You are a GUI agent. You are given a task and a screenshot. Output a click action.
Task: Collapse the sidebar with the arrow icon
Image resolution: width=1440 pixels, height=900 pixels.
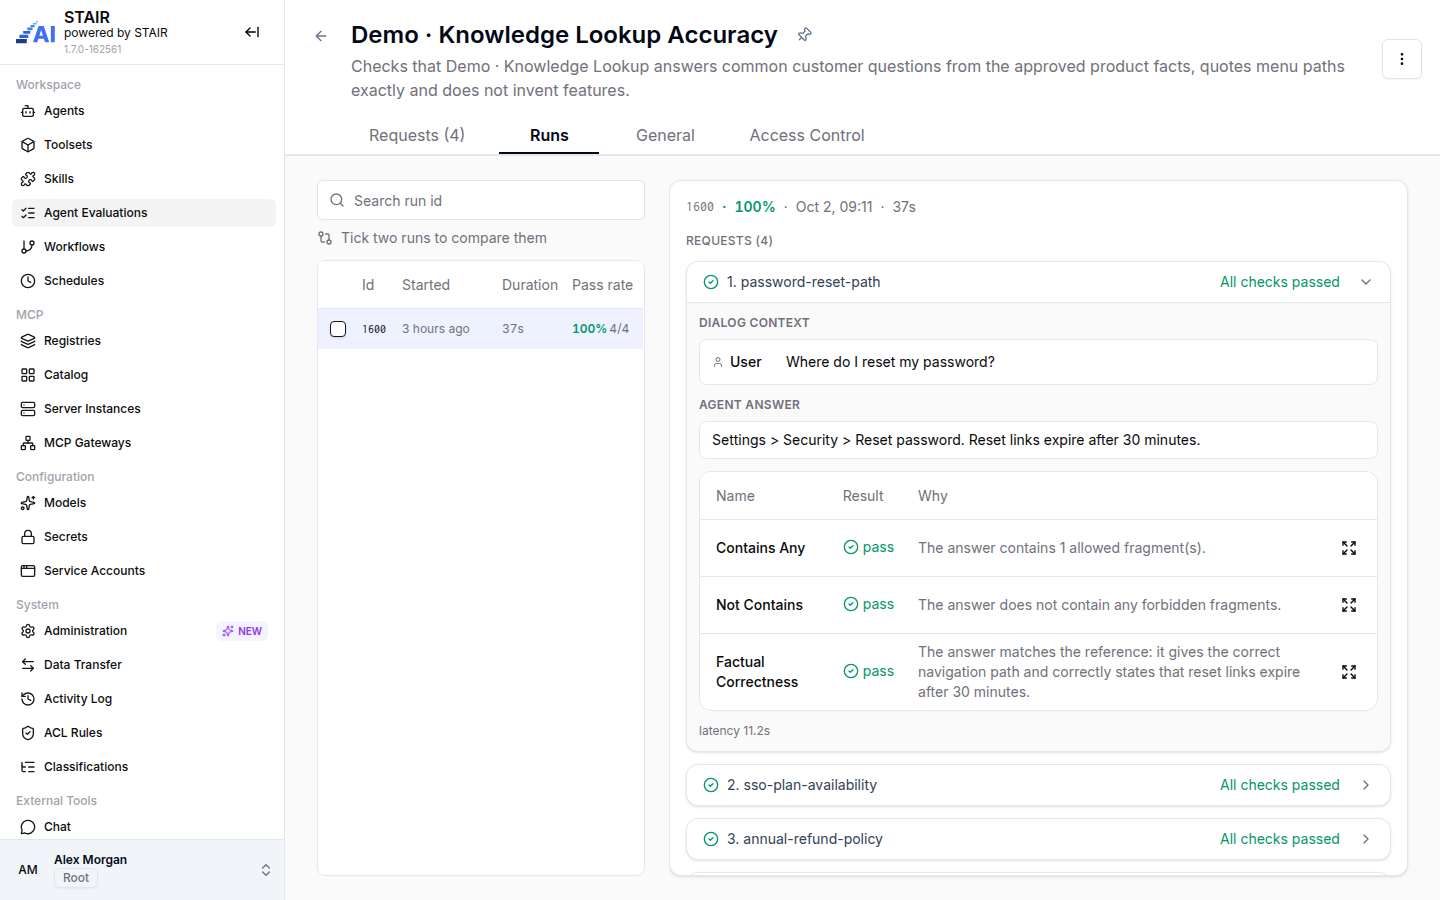coord(252,32)
